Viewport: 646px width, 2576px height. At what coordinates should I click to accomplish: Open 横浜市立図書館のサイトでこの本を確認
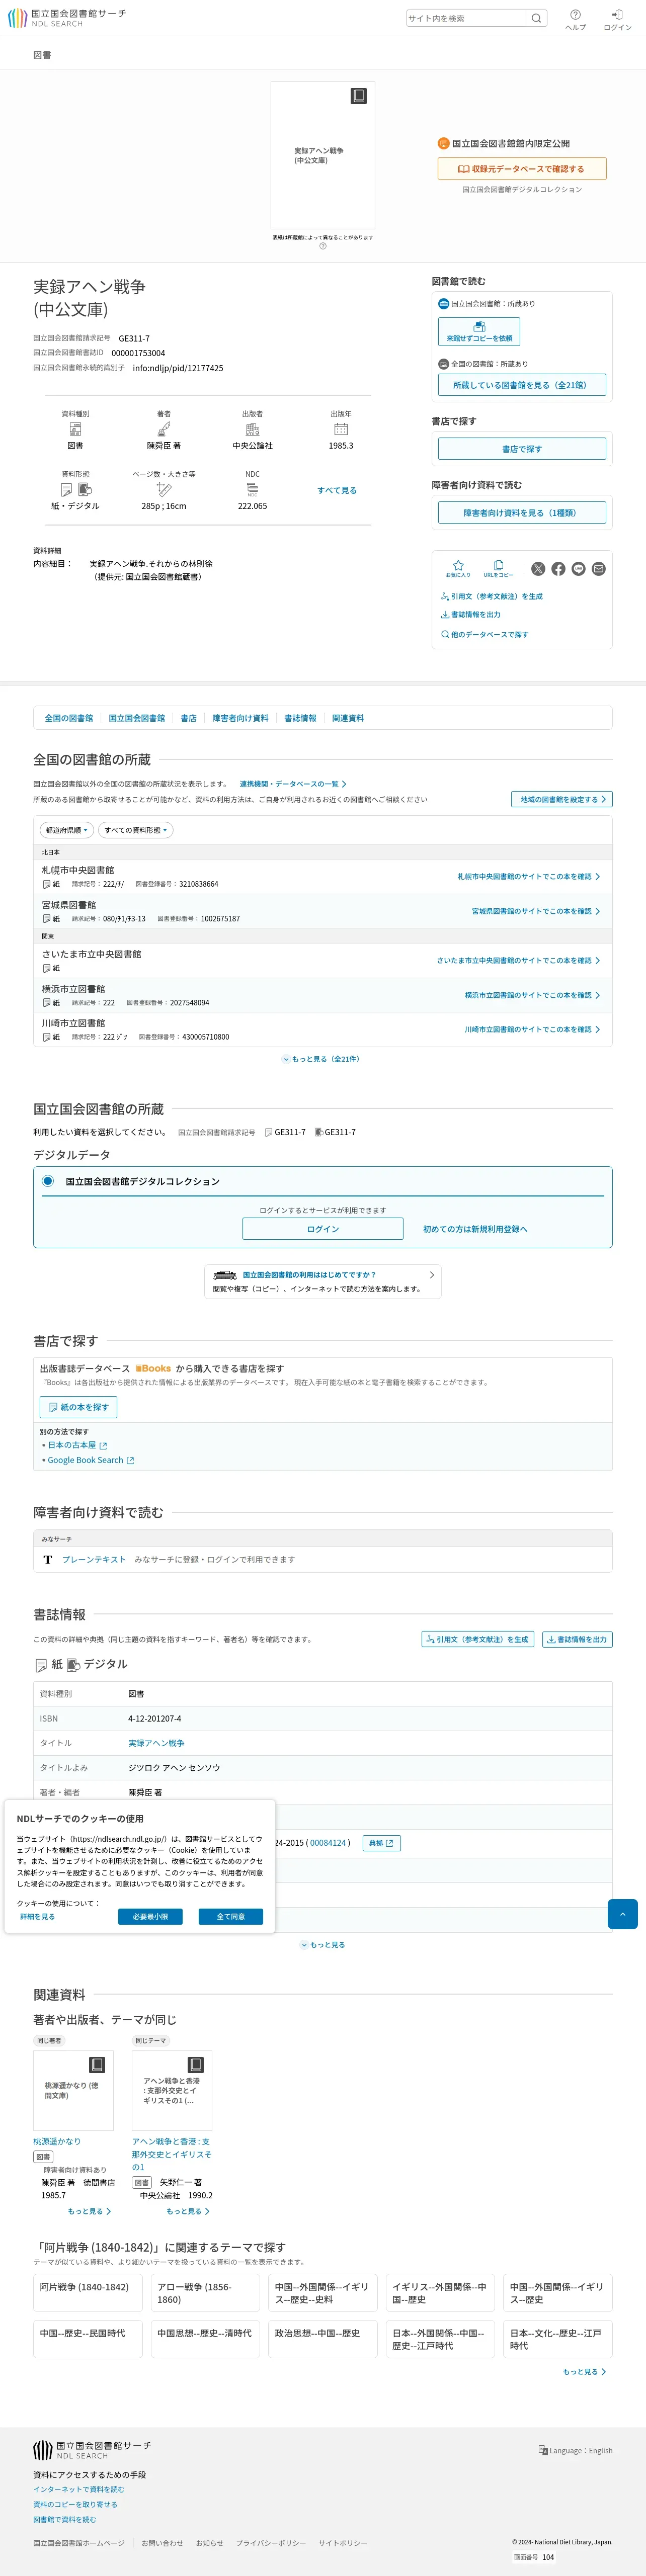point(532,996)
